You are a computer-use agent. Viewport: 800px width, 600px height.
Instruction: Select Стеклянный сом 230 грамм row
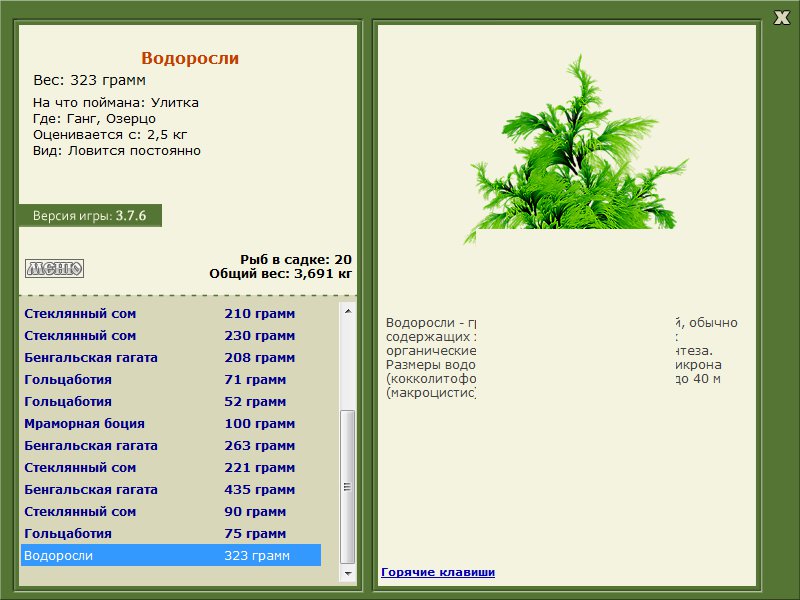(171, 336)
